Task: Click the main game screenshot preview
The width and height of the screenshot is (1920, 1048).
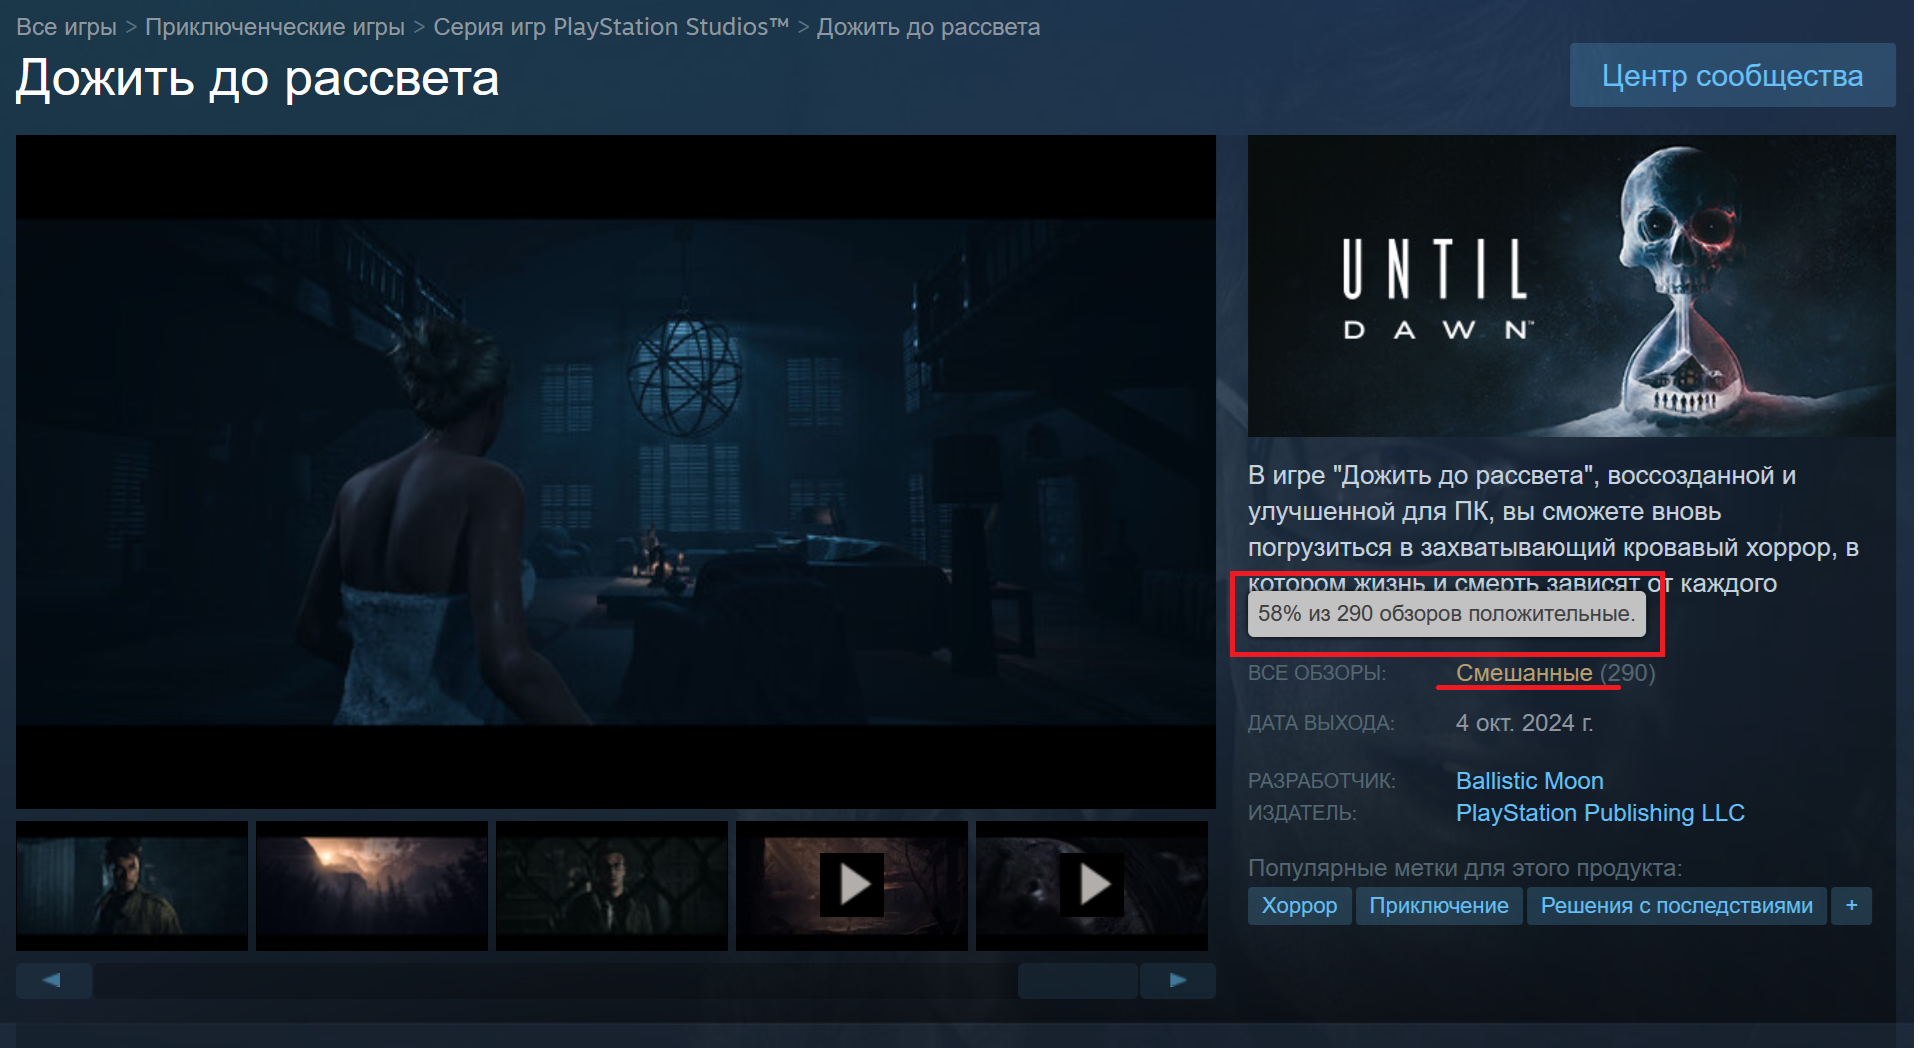Action: click(616, 472)
